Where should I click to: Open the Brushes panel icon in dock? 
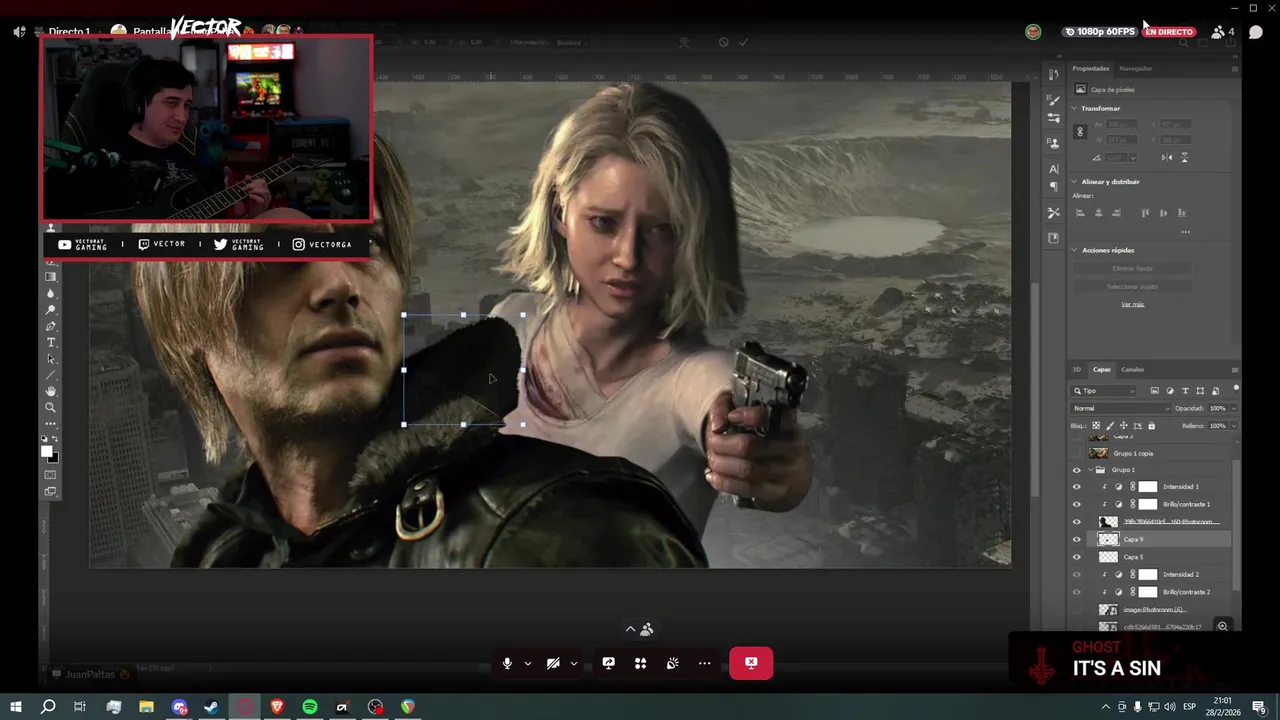(1053, 100)
